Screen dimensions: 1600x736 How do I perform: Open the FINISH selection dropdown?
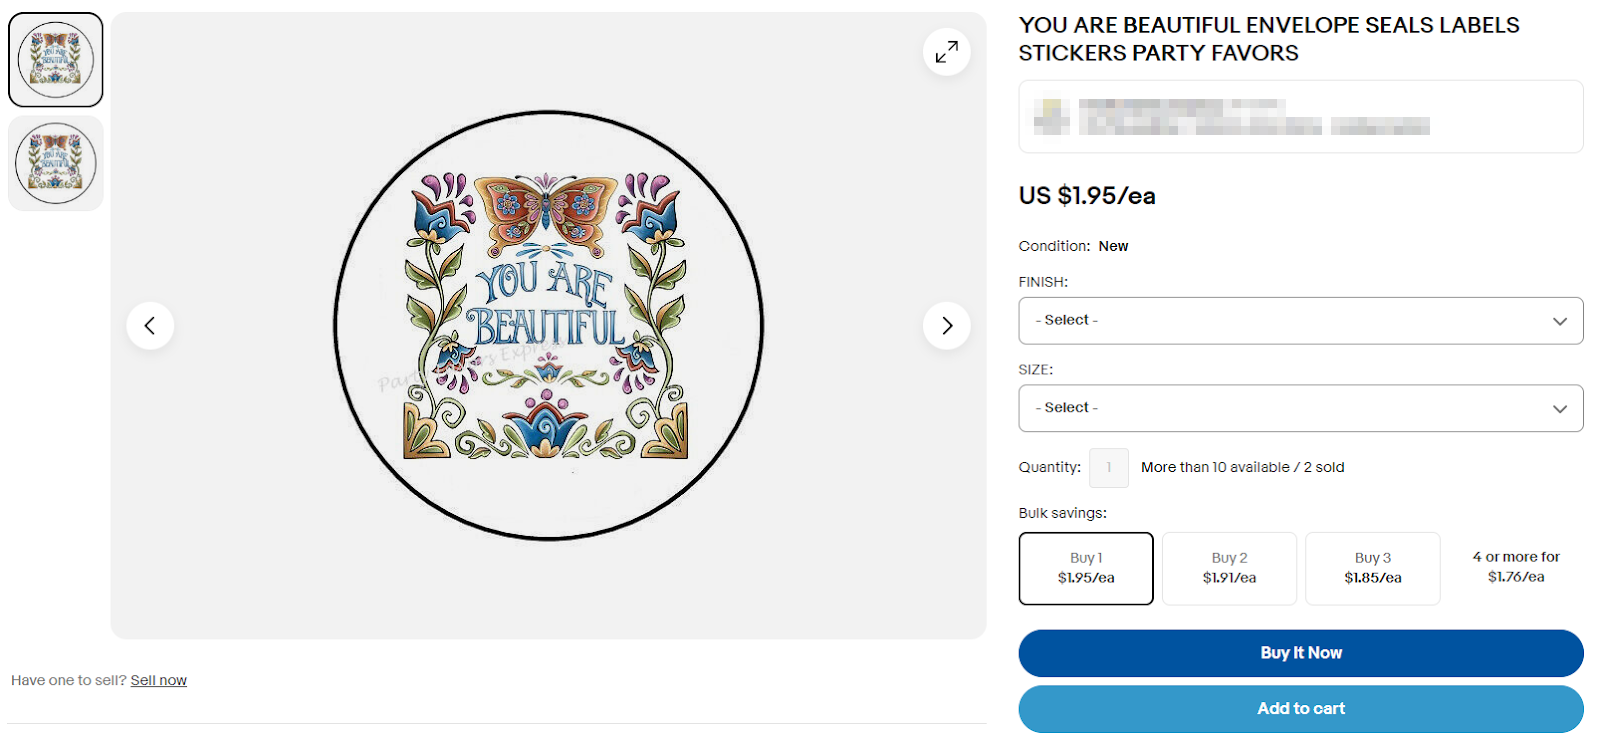[1300, 320]
